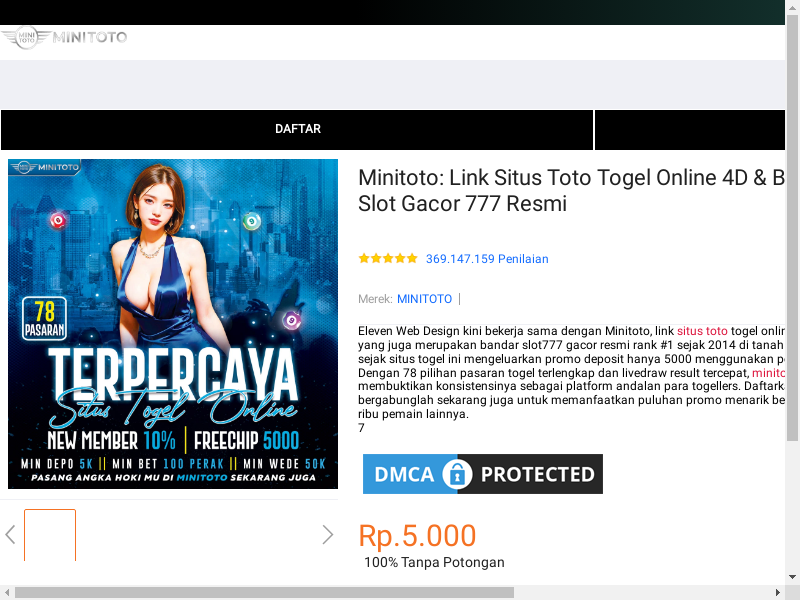800x600 pixels.
Task: Select the highlighted thumbnail under the banner
Action: click(50, 535)
